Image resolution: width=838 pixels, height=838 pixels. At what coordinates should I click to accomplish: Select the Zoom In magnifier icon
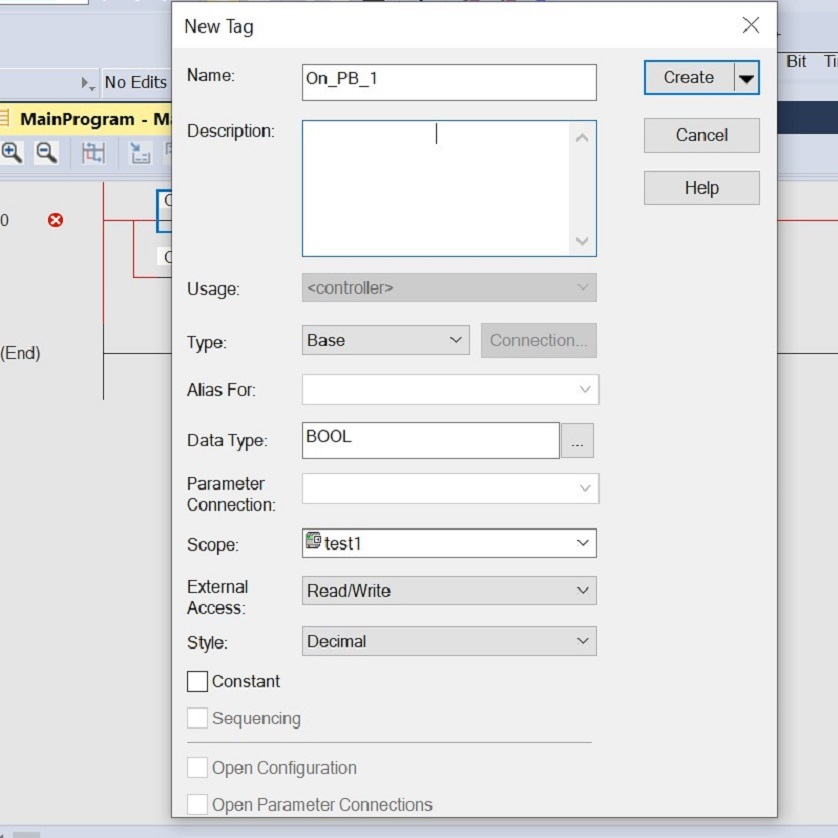10,152
